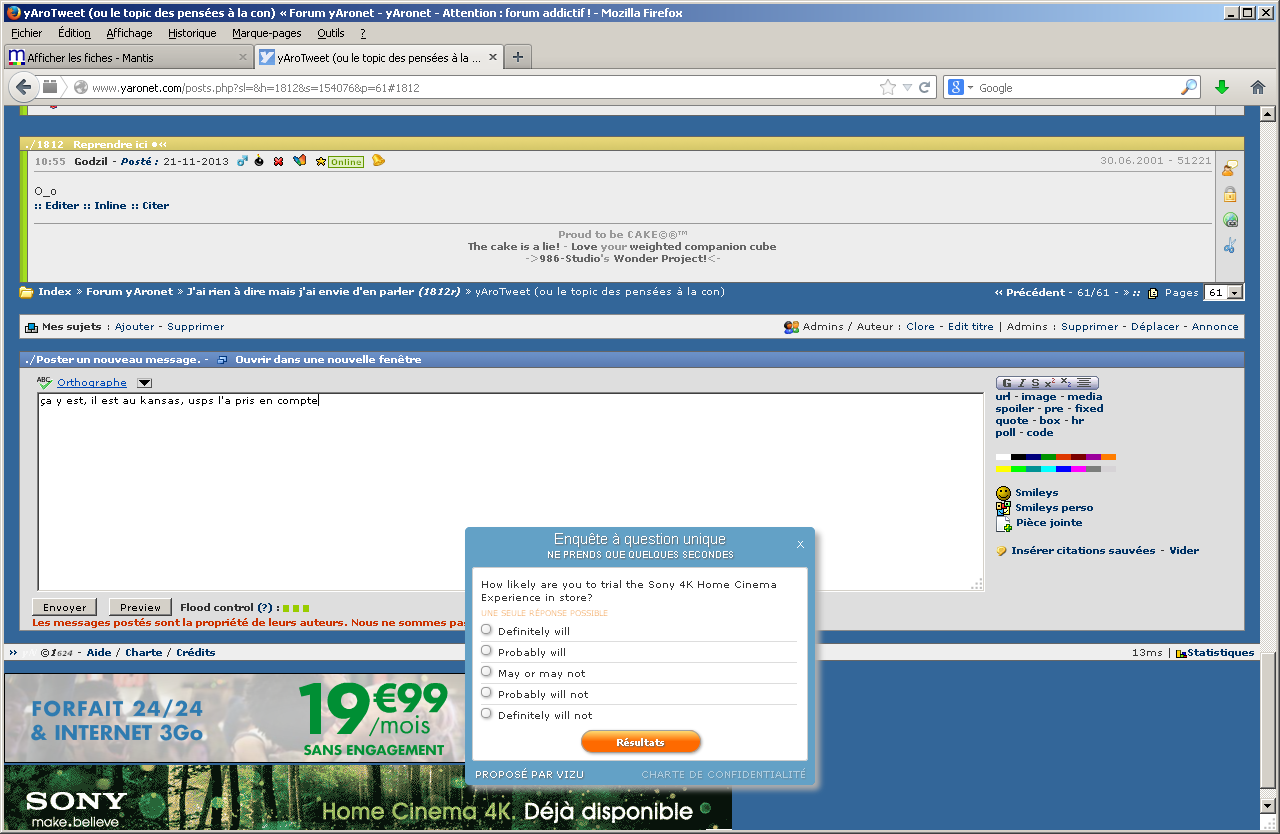Open the Google search engine dropdown
Image resolution: width=1280 pixels, height=834 pixels.
click(x=959, y=88)
